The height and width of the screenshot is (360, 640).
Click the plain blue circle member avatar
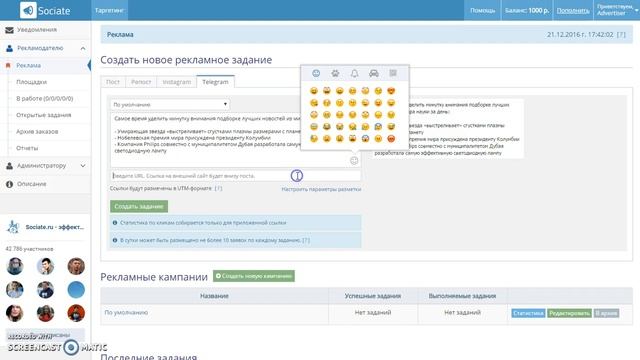76,289
